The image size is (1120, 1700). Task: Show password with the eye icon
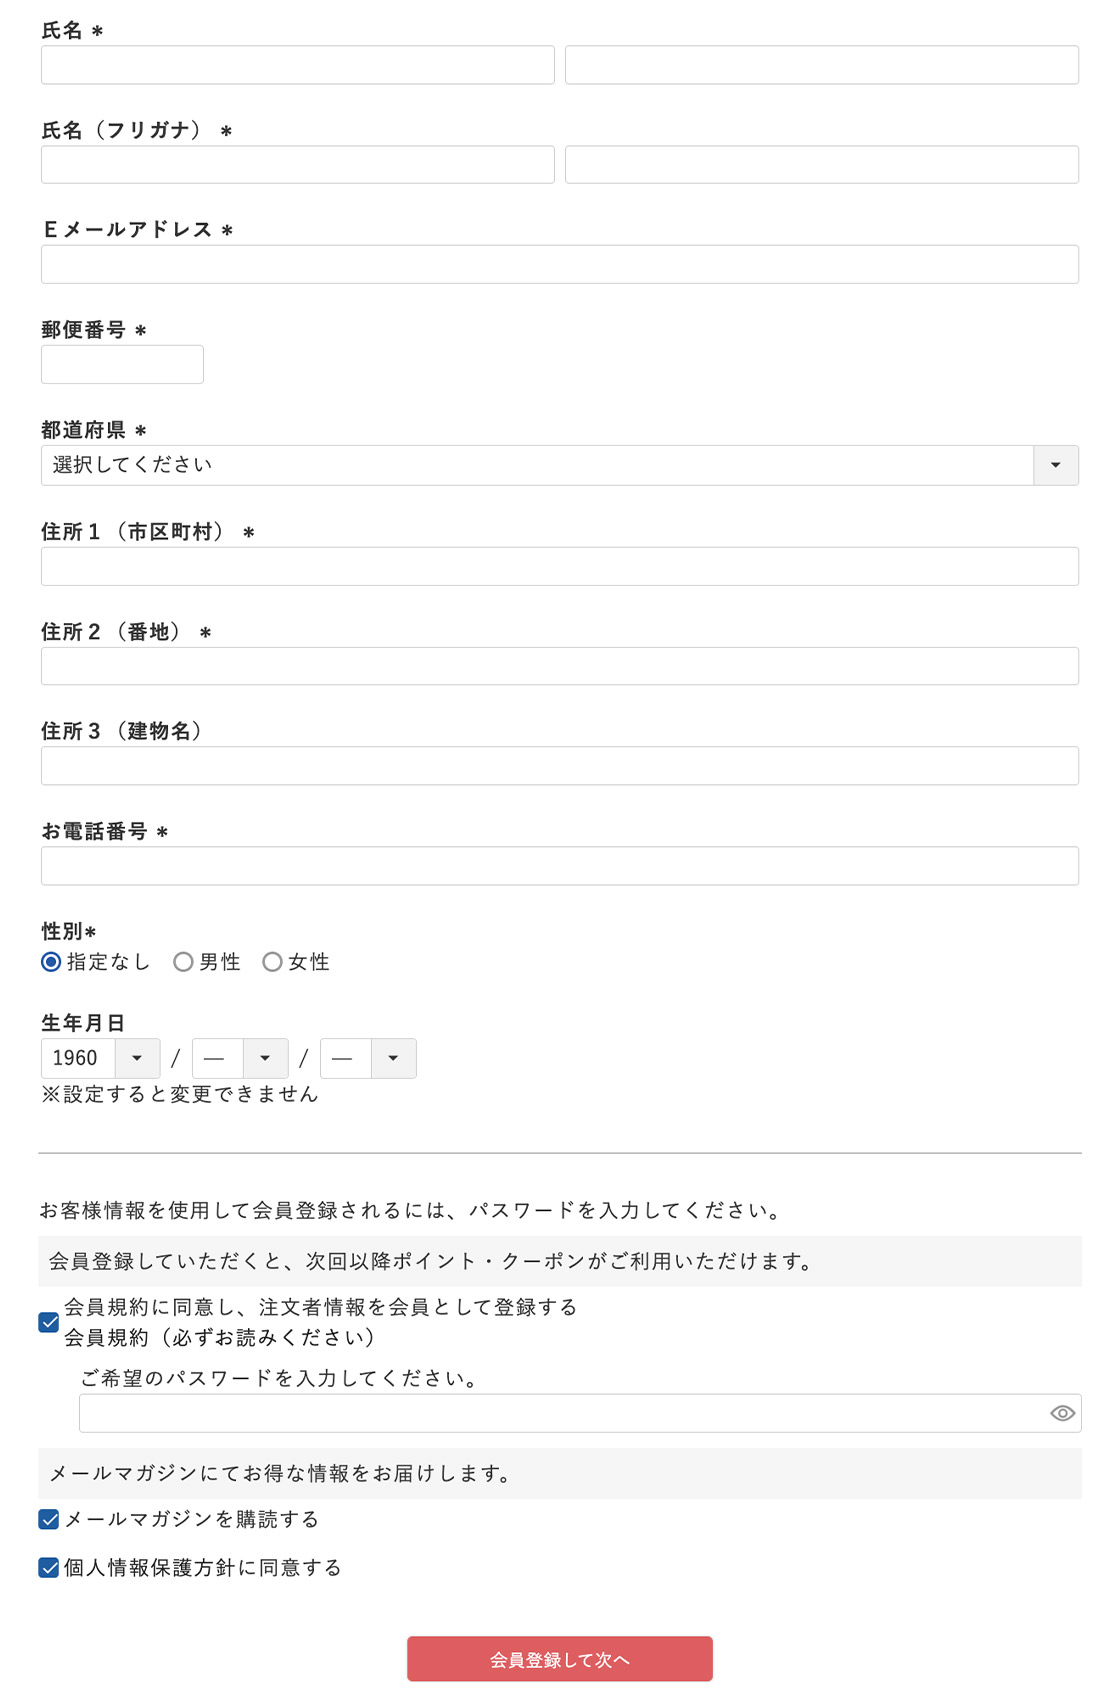(x=1062, y=1413)
